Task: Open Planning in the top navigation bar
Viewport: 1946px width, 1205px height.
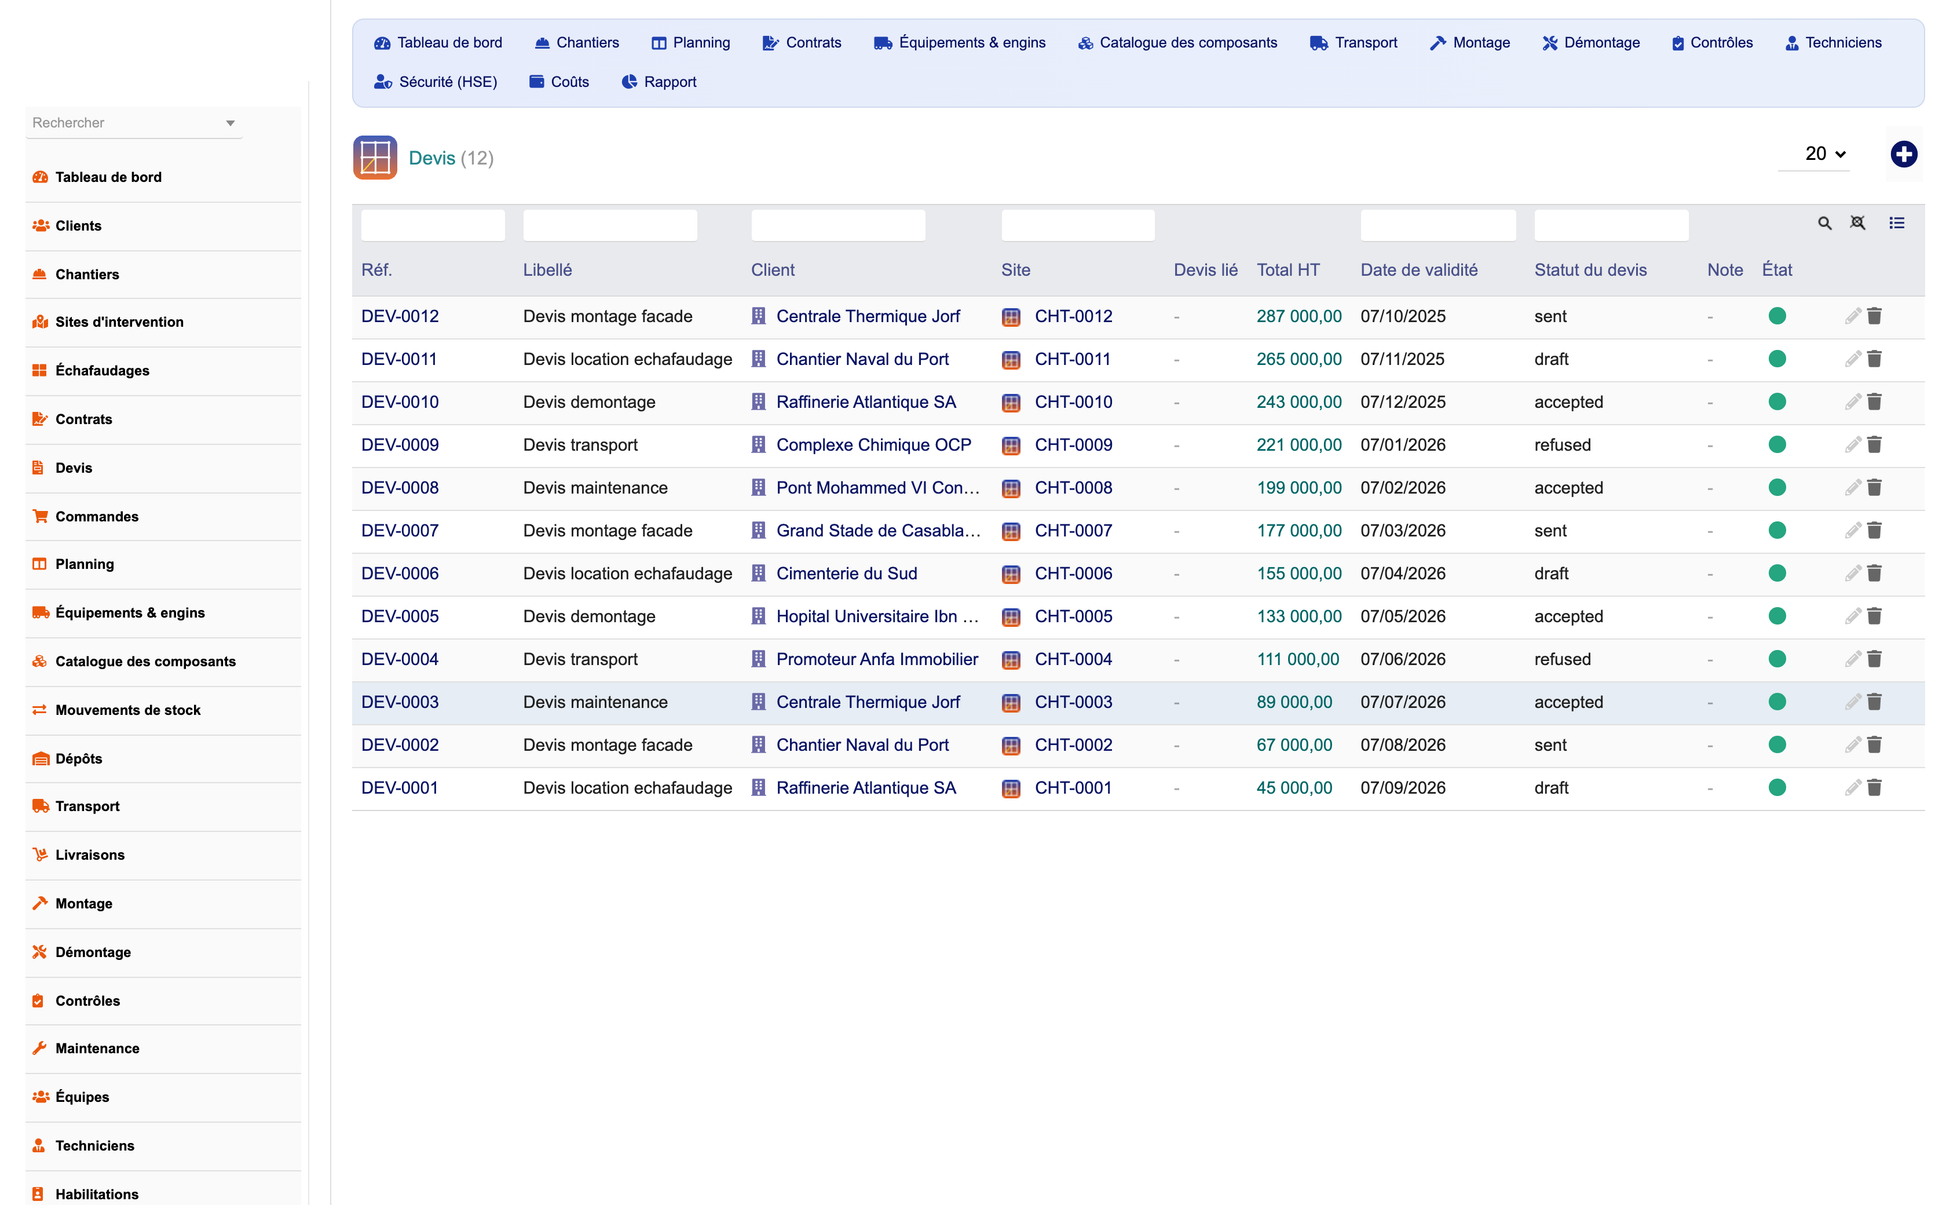Action: 690,43
